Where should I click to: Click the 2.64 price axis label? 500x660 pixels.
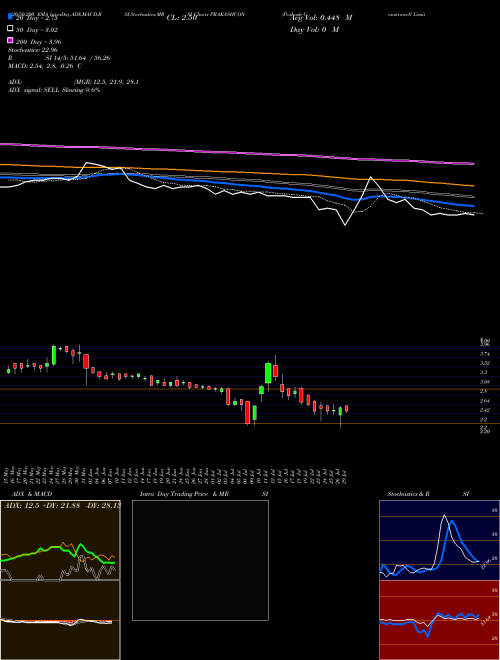(x=485, y=401)
